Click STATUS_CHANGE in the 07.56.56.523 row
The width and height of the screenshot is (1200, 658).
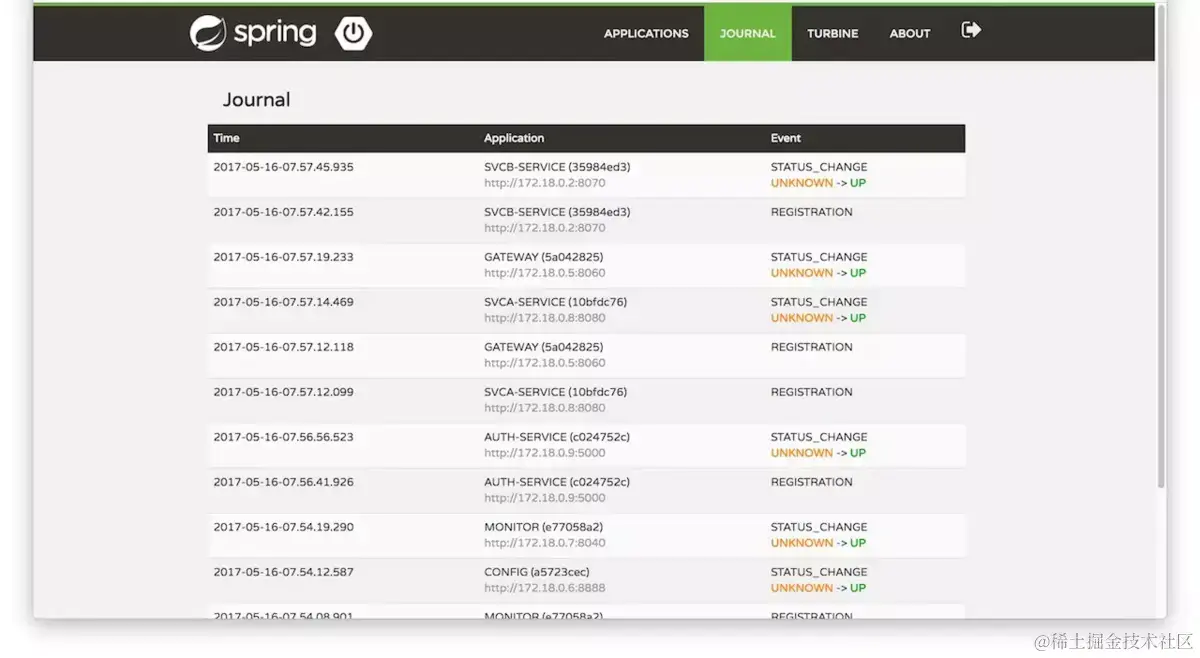pos(819,437)
